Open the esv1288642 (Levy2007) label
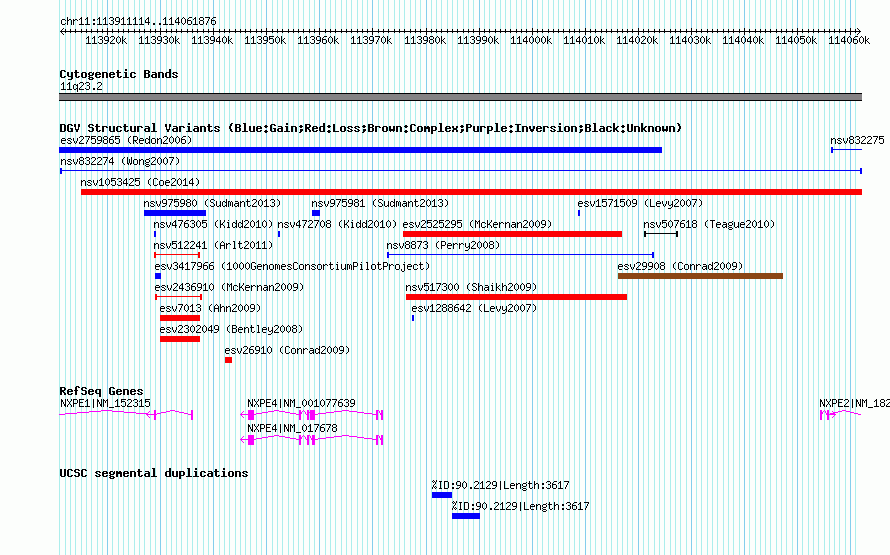This screenshot has height=555, width=890. [474, 308]
